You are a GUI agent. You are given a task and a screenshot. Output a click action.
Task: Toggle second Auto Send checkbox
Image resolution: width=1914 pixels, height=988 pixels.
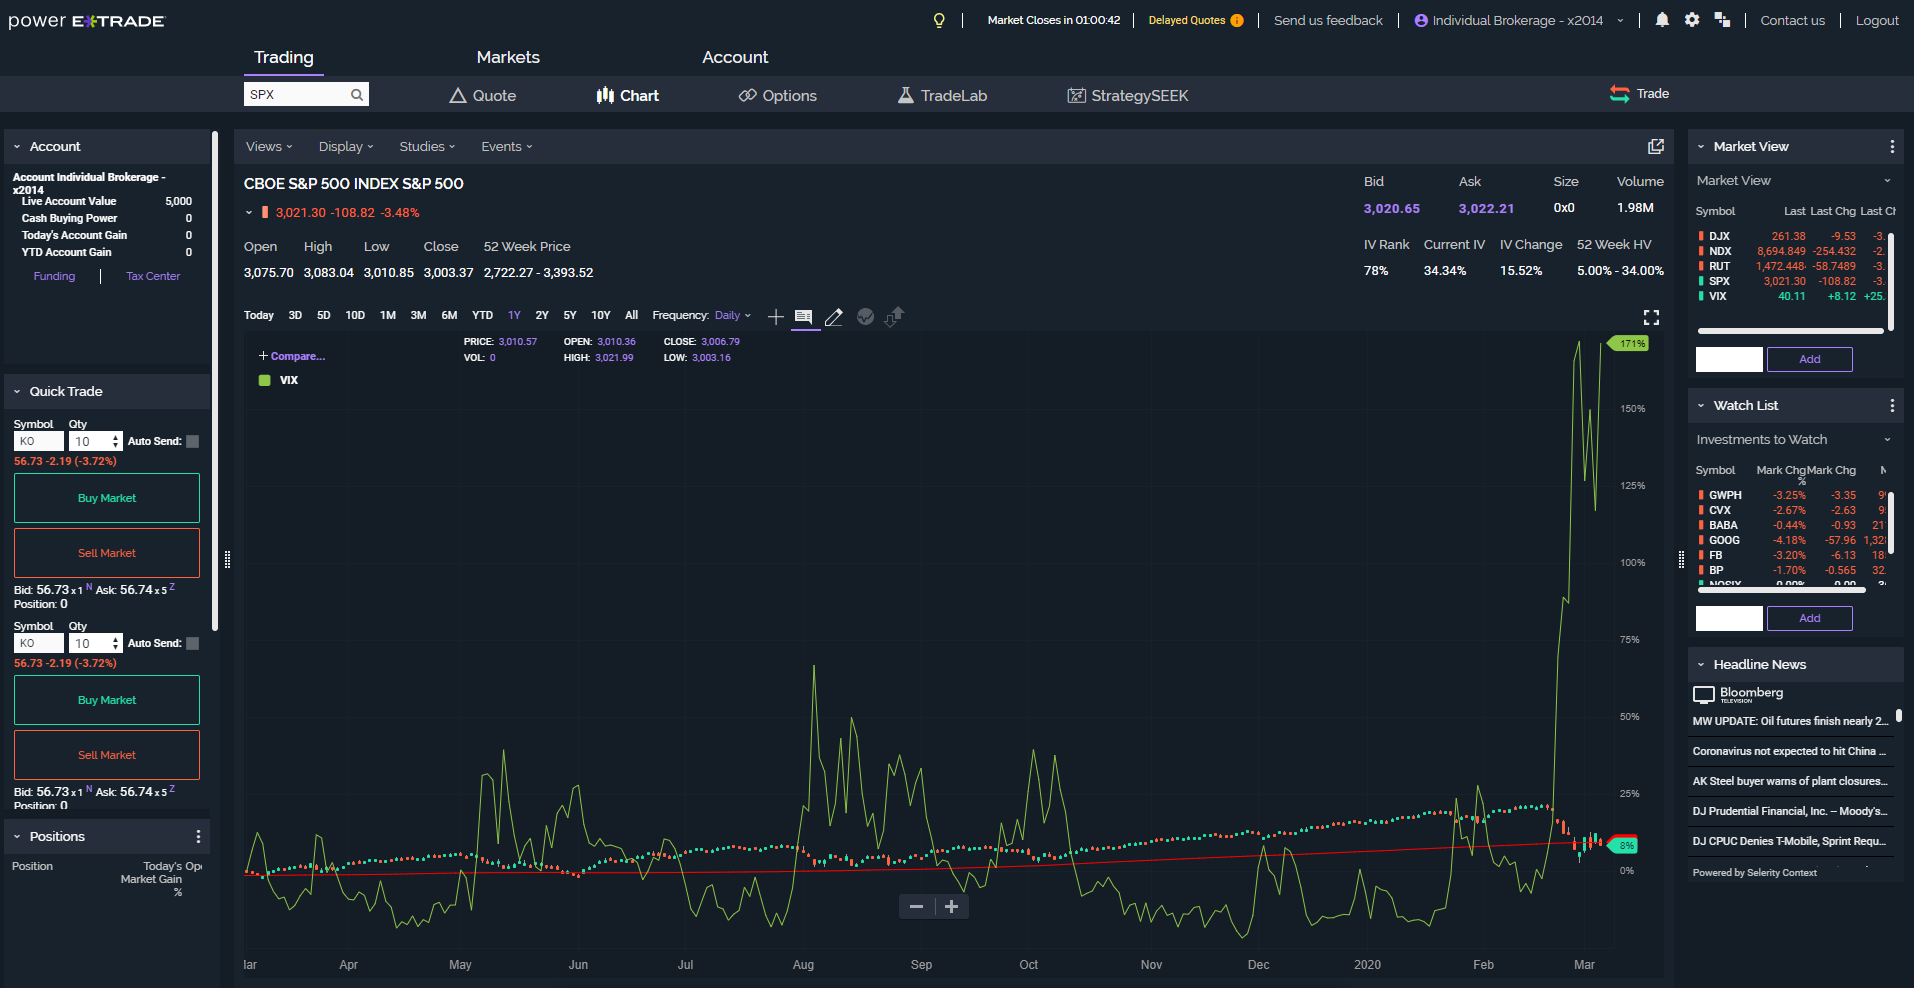pyautogui.click(x=193, y=644)
